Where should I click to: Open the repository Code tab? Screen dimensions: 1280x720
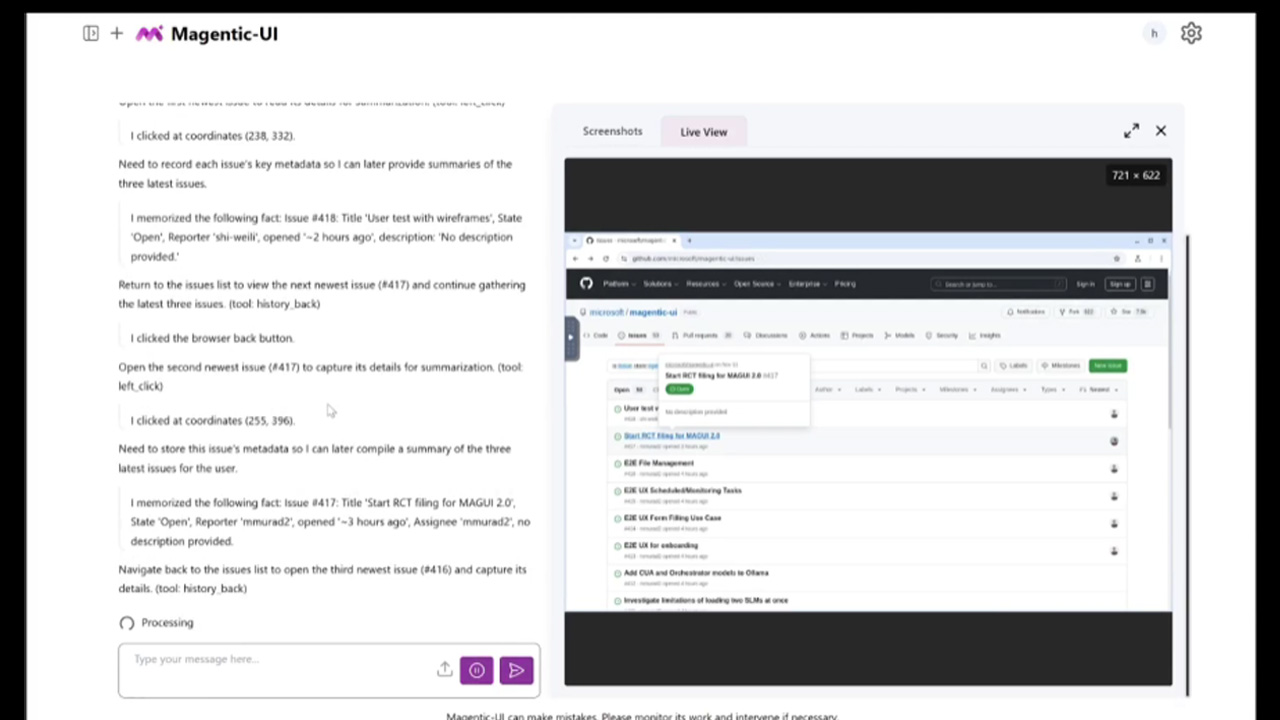pyautogui.click(x=597, y=335)
